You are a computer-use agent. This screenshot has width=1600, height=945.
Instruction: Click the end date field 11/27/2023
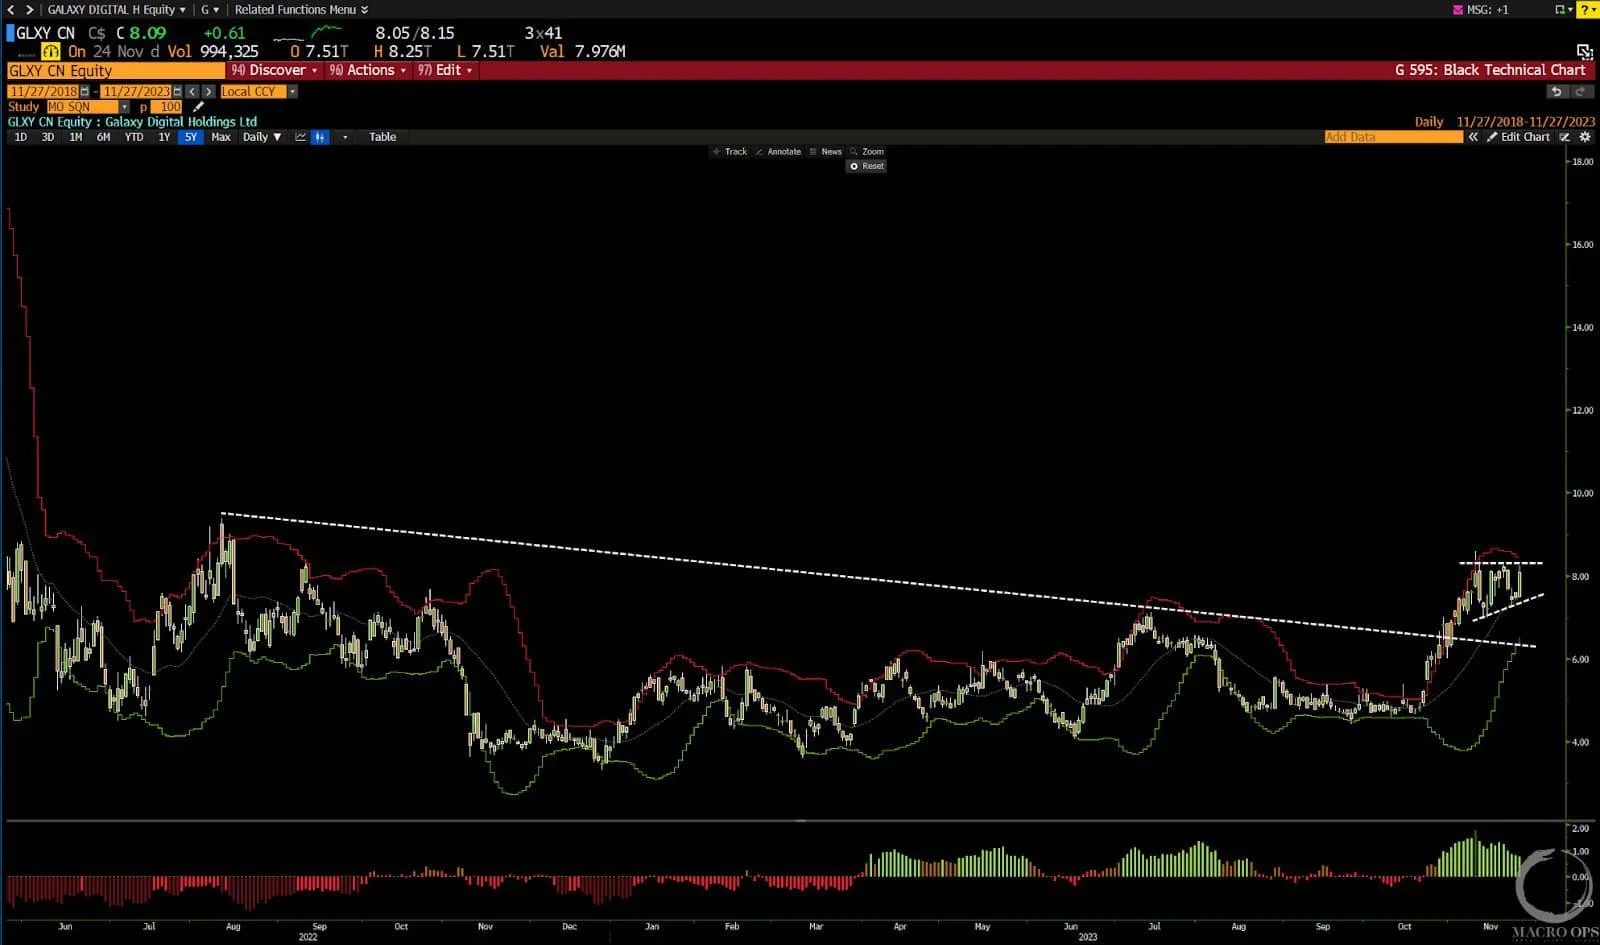click(137, 91)
